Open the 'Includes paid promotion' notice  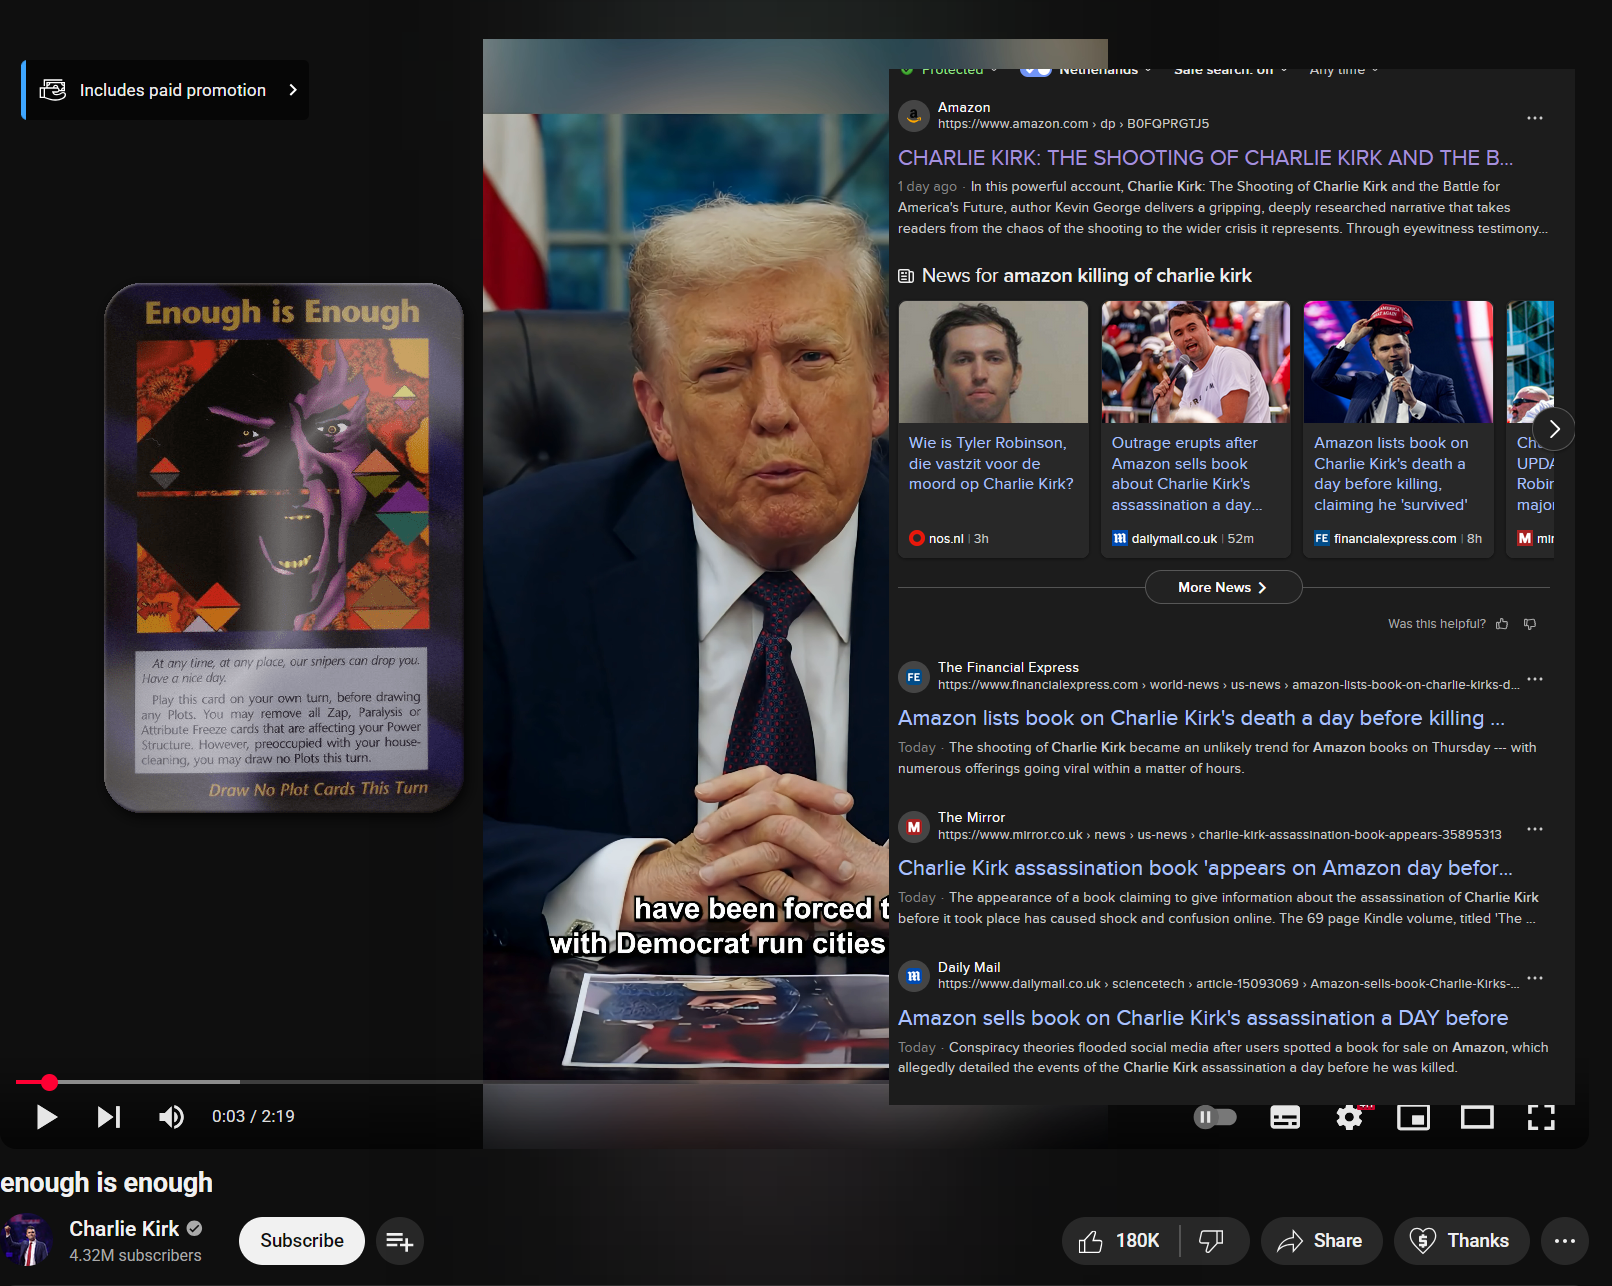click(x=166, y=90)
